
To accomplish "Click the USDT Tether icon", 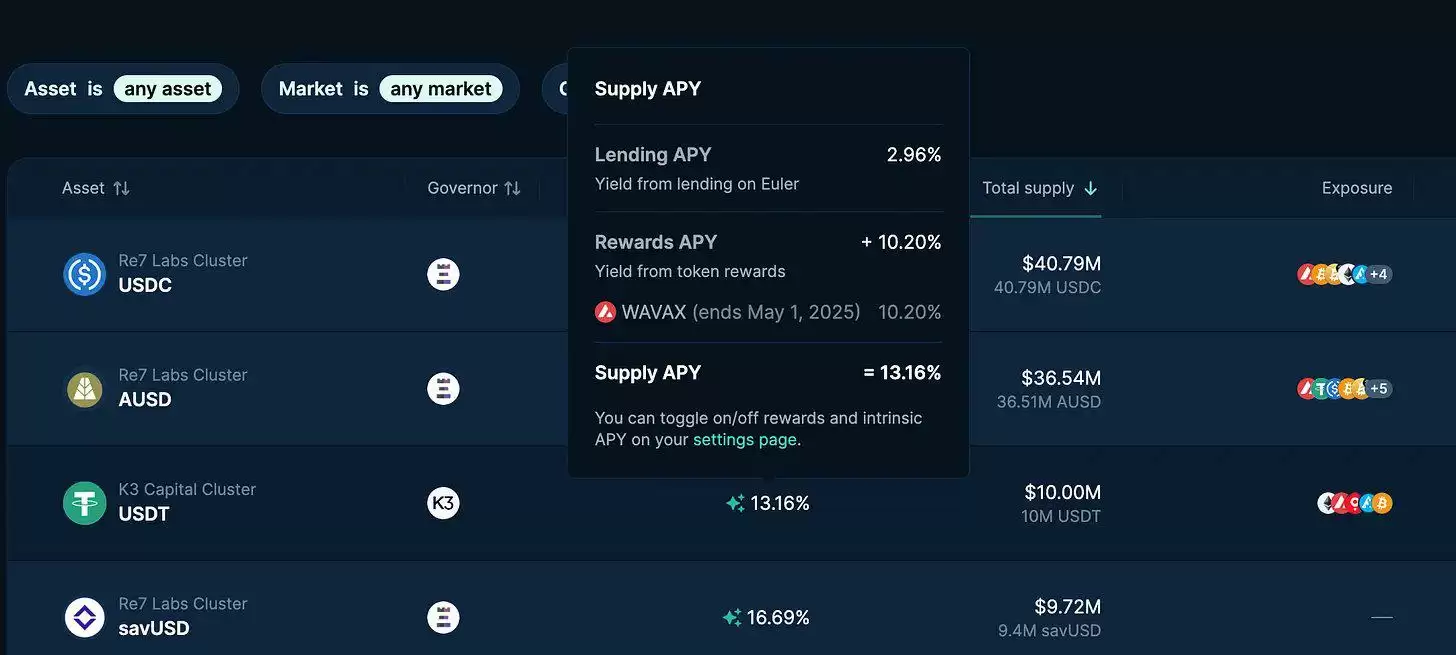I will click(84, 503).
